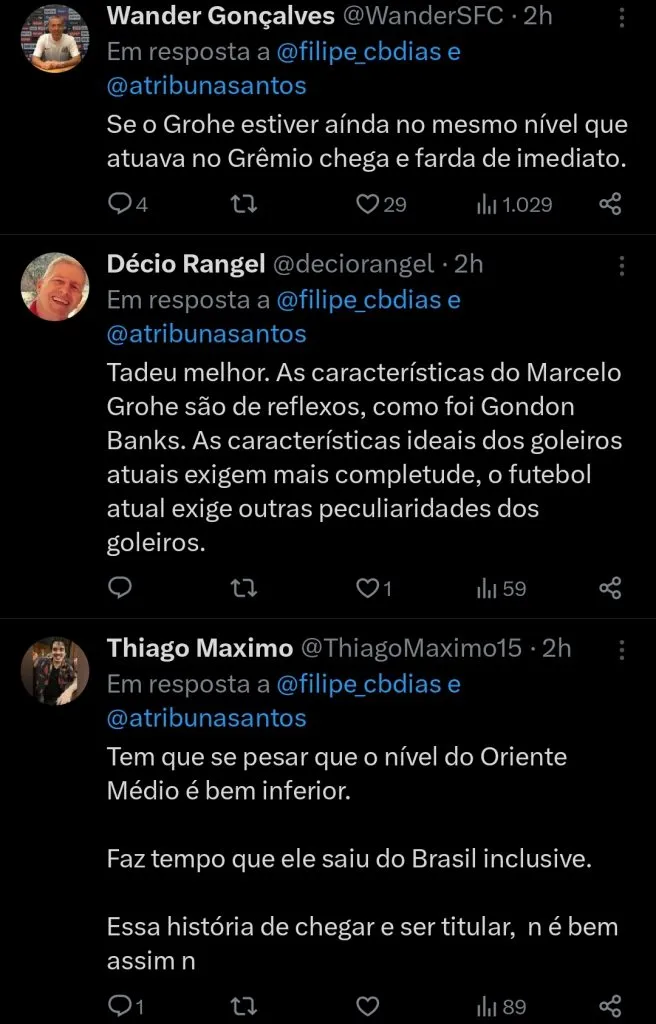The height and width of the screenshot is (1024, 656).
Task: Share Décio Rangel's tweet
Action: [x=609, y=589]
